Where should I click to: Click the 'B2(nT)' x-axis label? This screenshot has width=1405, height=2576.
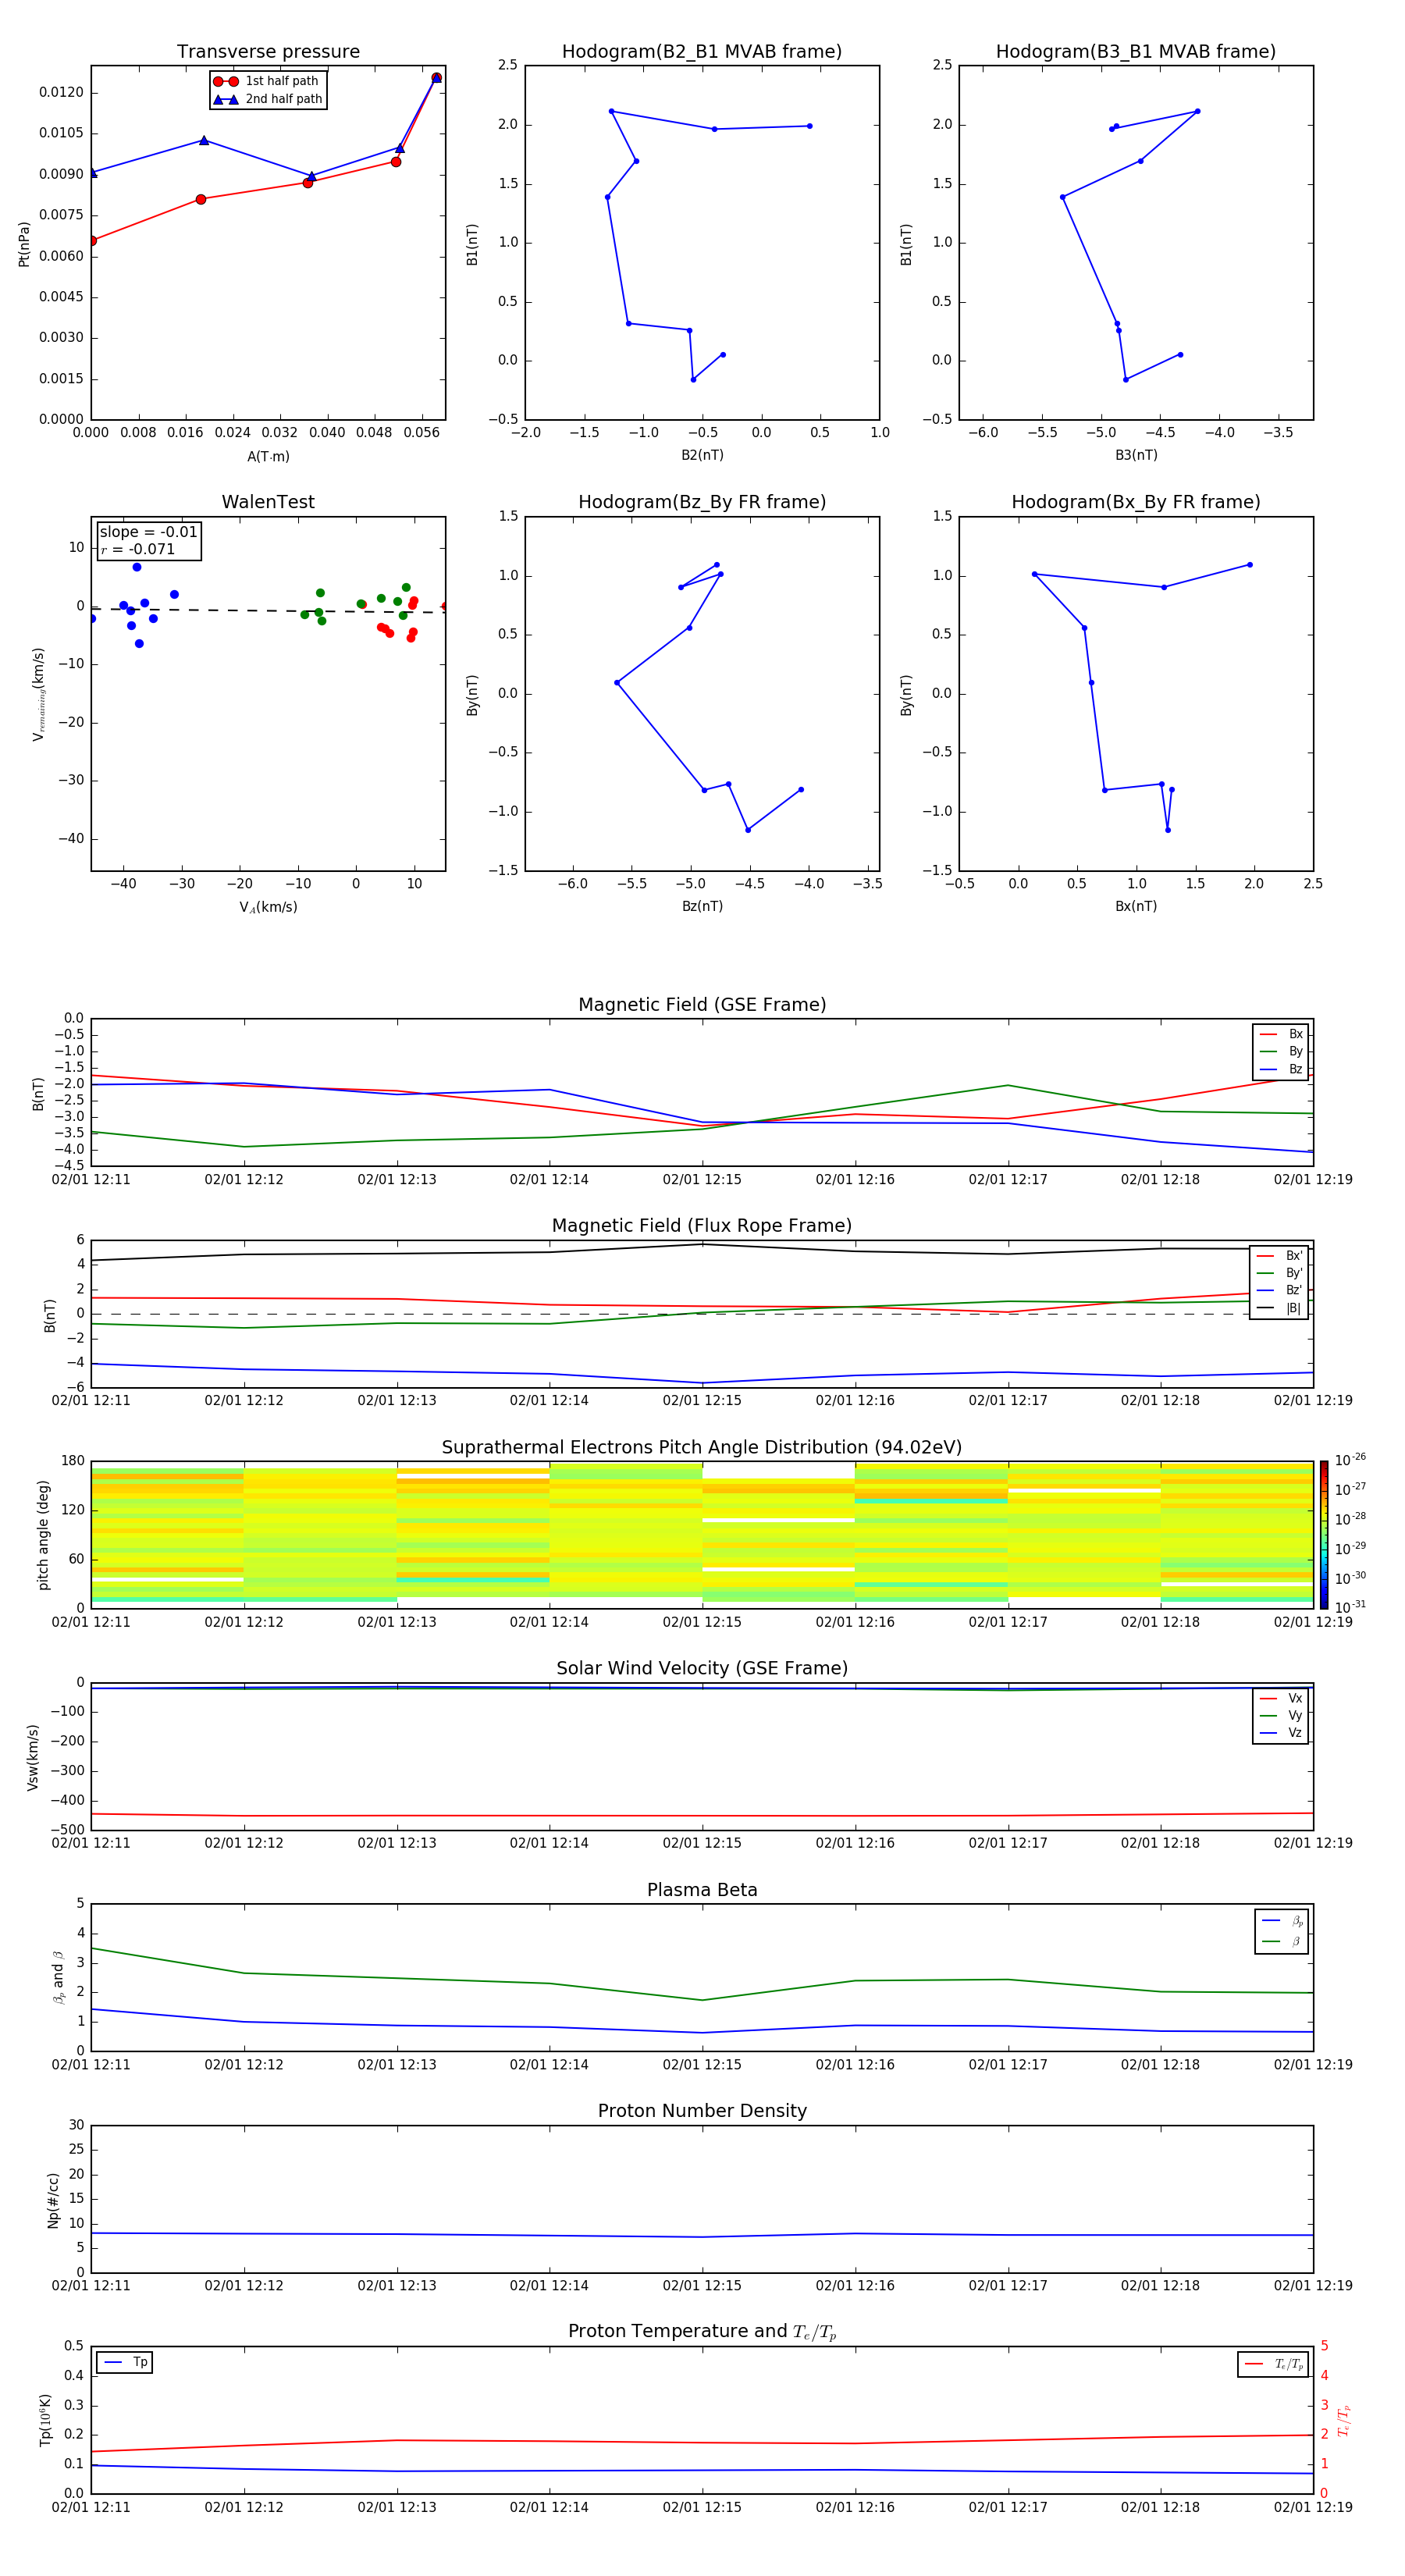click(702, 455)
